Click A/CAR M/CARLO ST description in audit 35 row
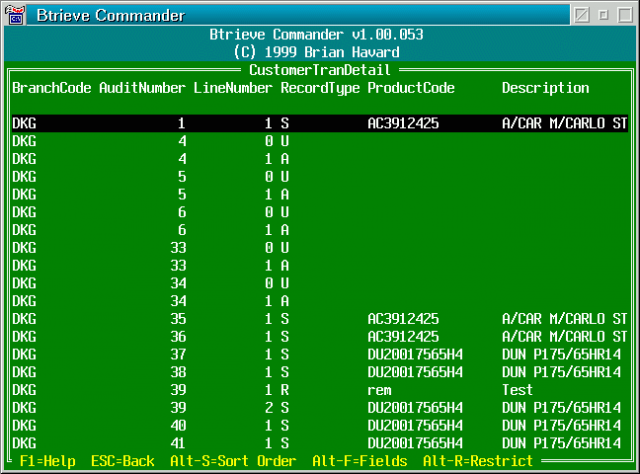The width and height of the screenshot is (640, 474). click(564, 319)
